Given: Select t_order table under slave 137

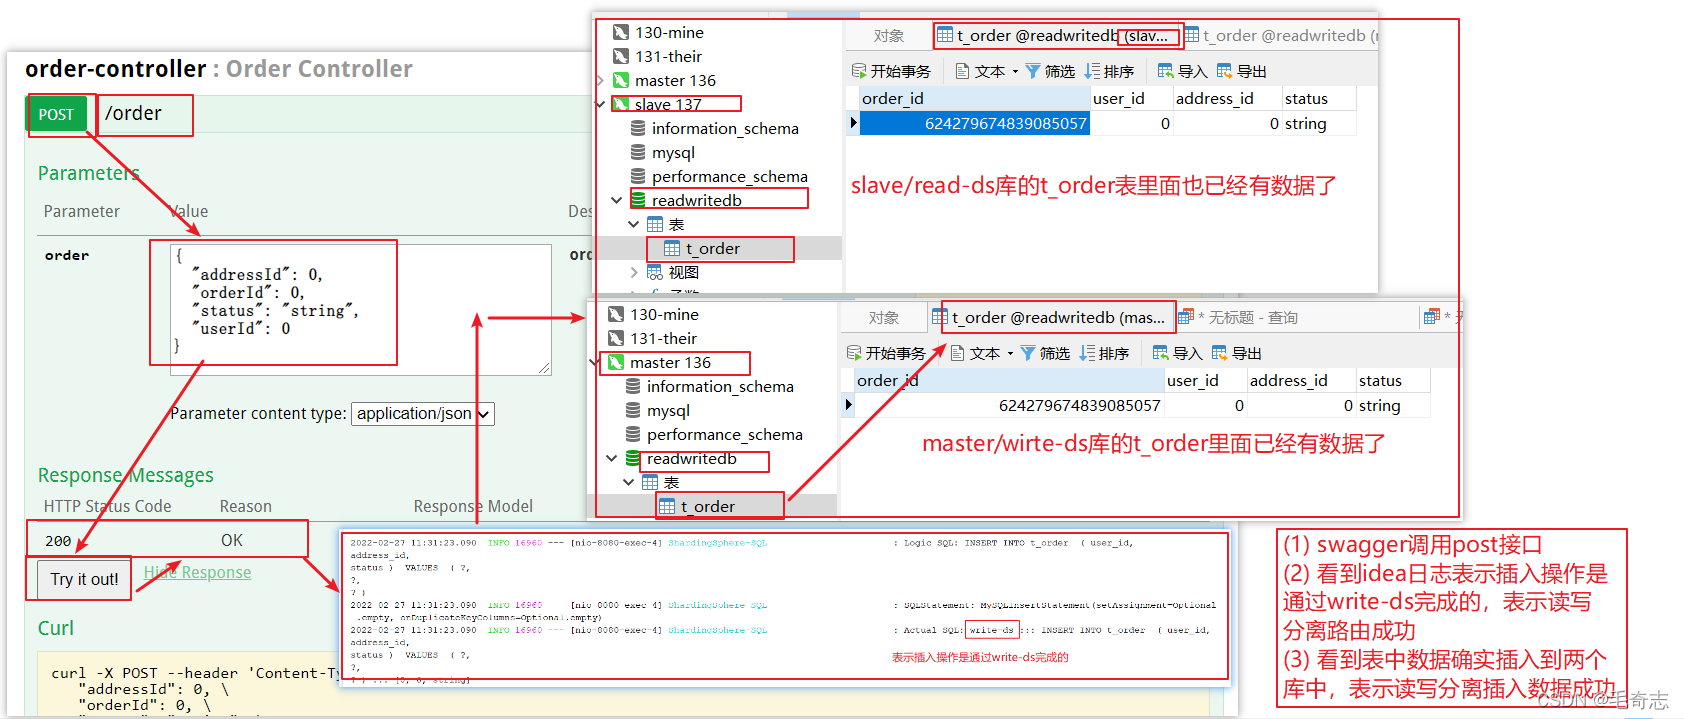Looking at the screenshot, I should tap(712, 249).
